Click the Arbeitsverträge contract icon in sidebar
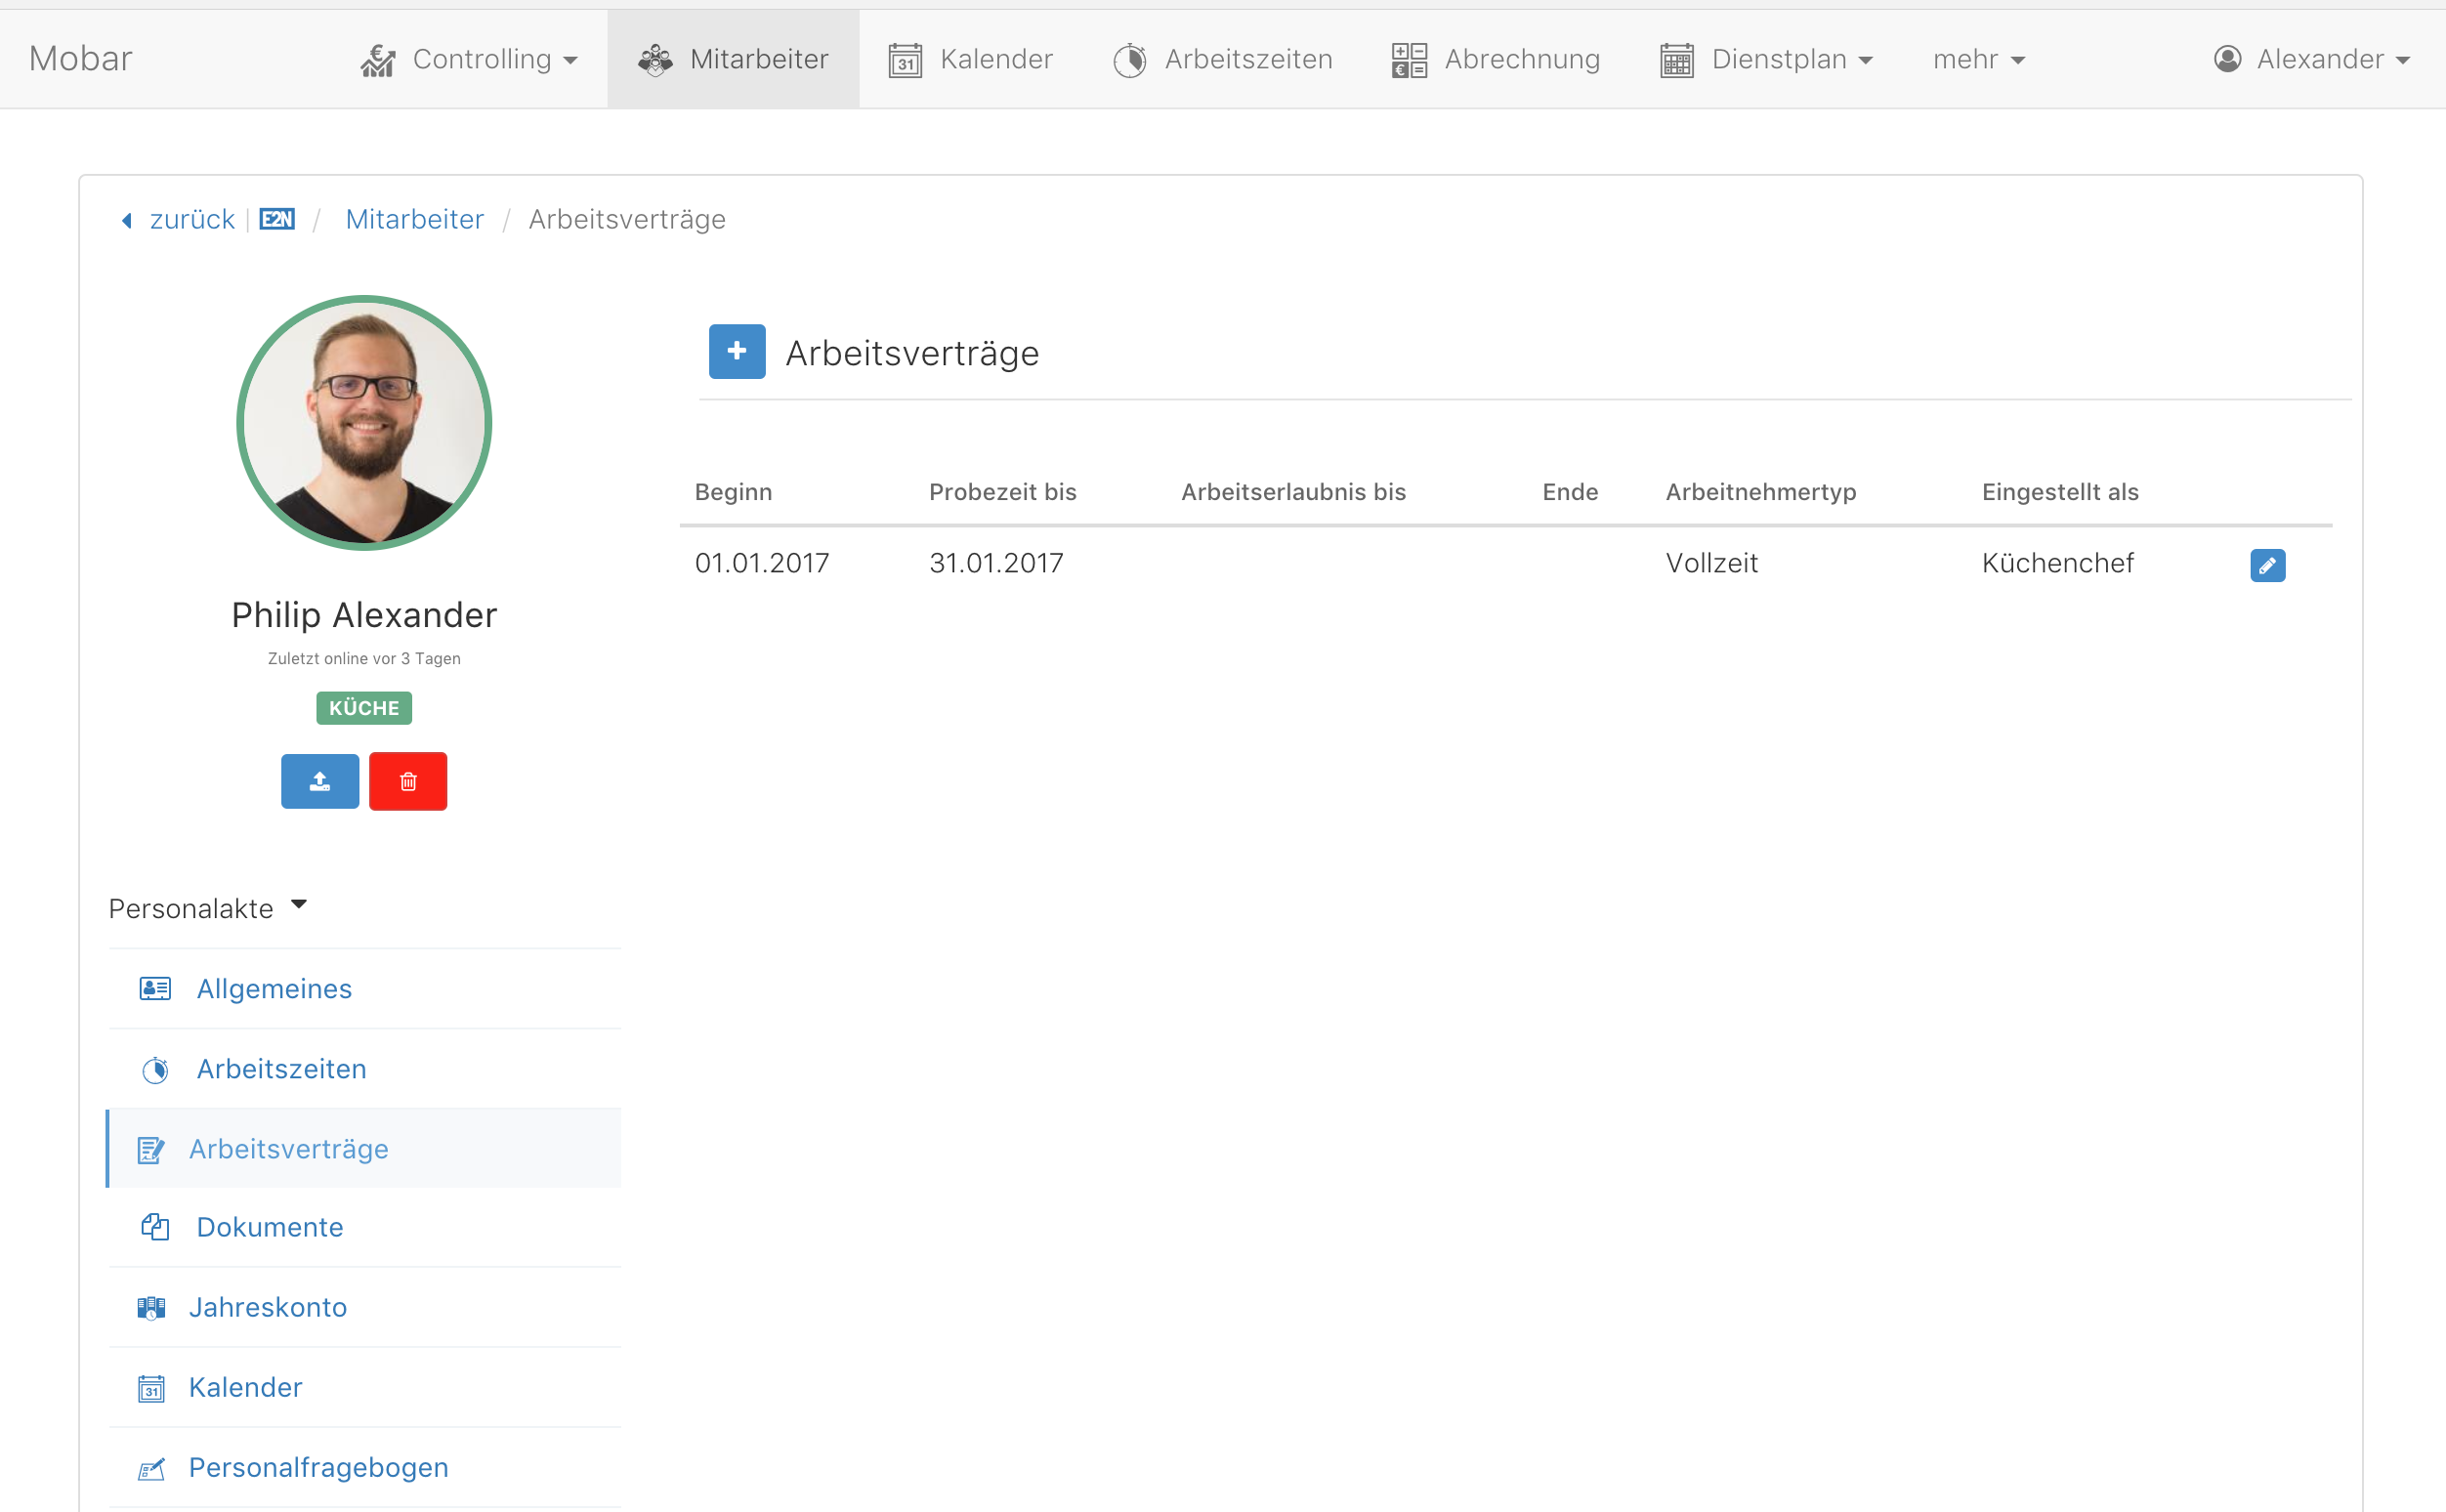The width and height of the screenshot is (2446, 1512). pyautogui.click(x=151, y=1150)
